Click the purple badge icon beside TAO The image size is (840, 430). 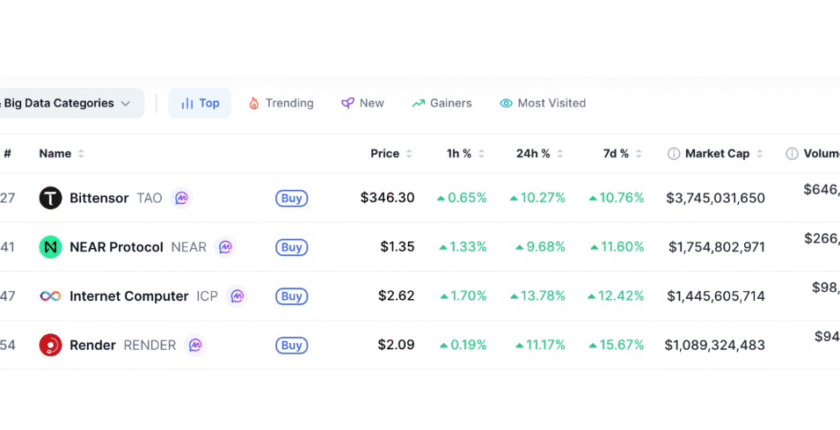tap(181, 198)
